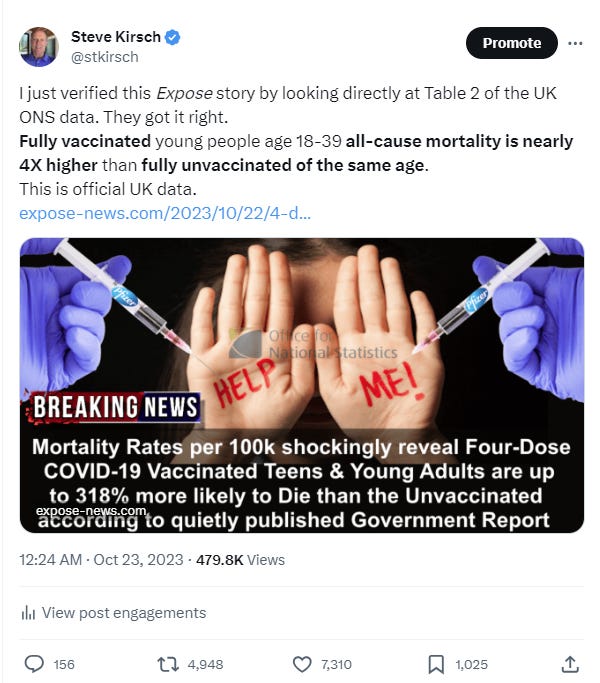Viewport: 600px width, 683px height.
Task: Click the 7,310 likes count
Action: pyautogui.click(x=336, y=665)
